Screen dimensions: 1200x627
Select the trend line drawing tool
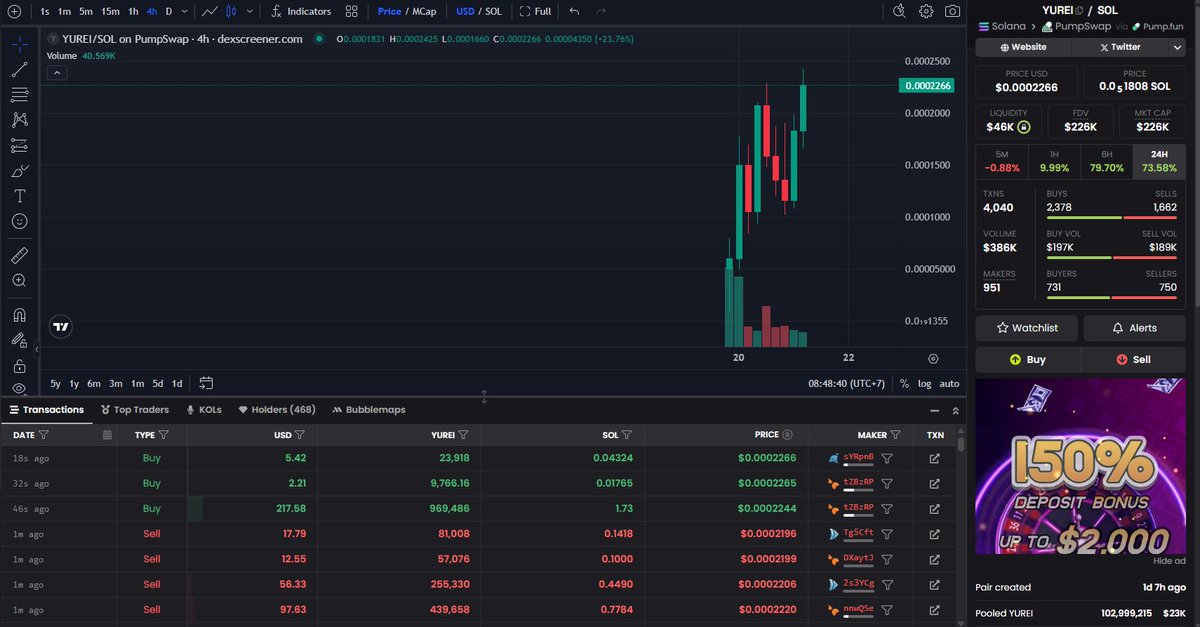[19, 70]
